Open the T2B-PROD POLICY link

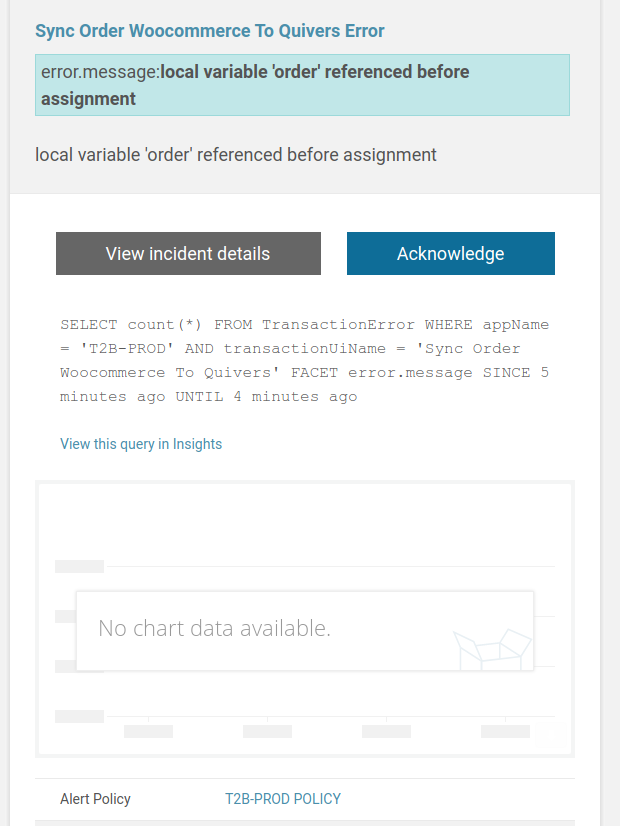pos(283,799)
